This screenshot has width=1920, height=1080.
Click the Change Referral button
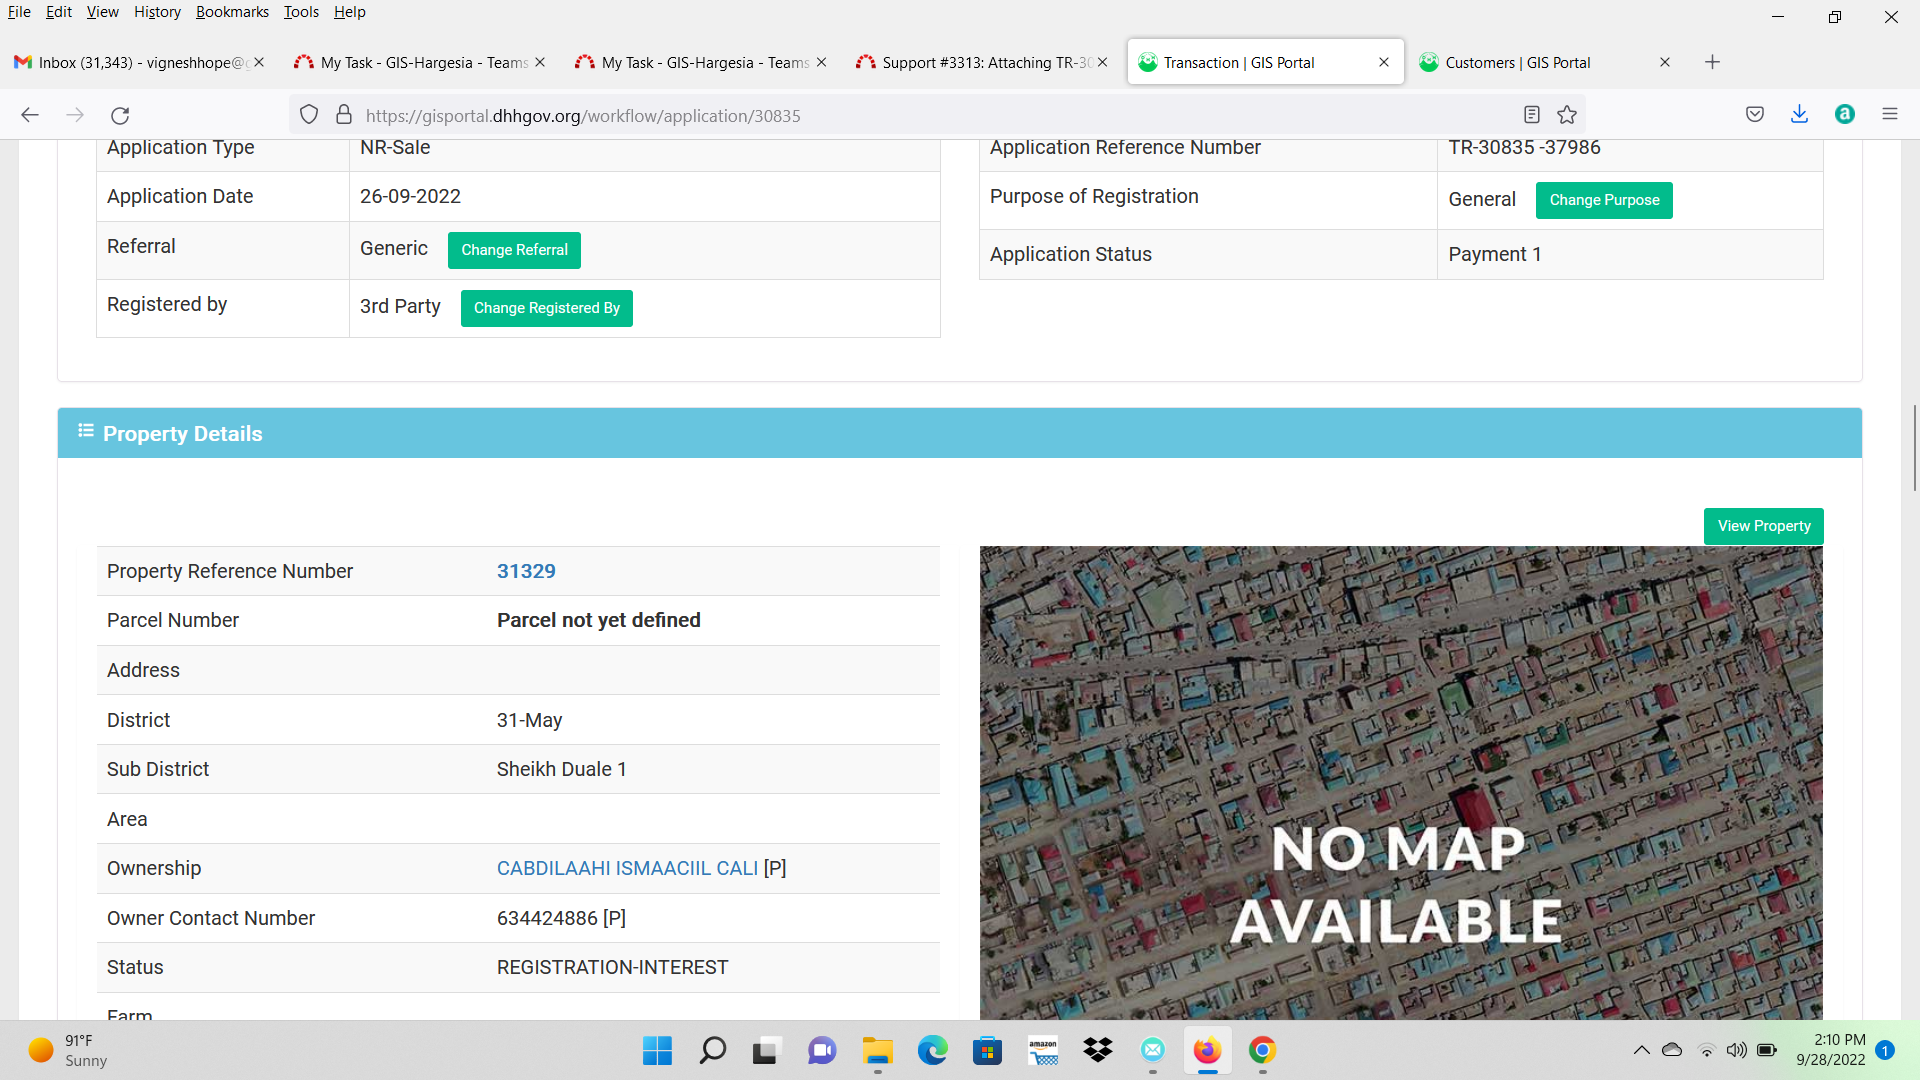(514, 250)
